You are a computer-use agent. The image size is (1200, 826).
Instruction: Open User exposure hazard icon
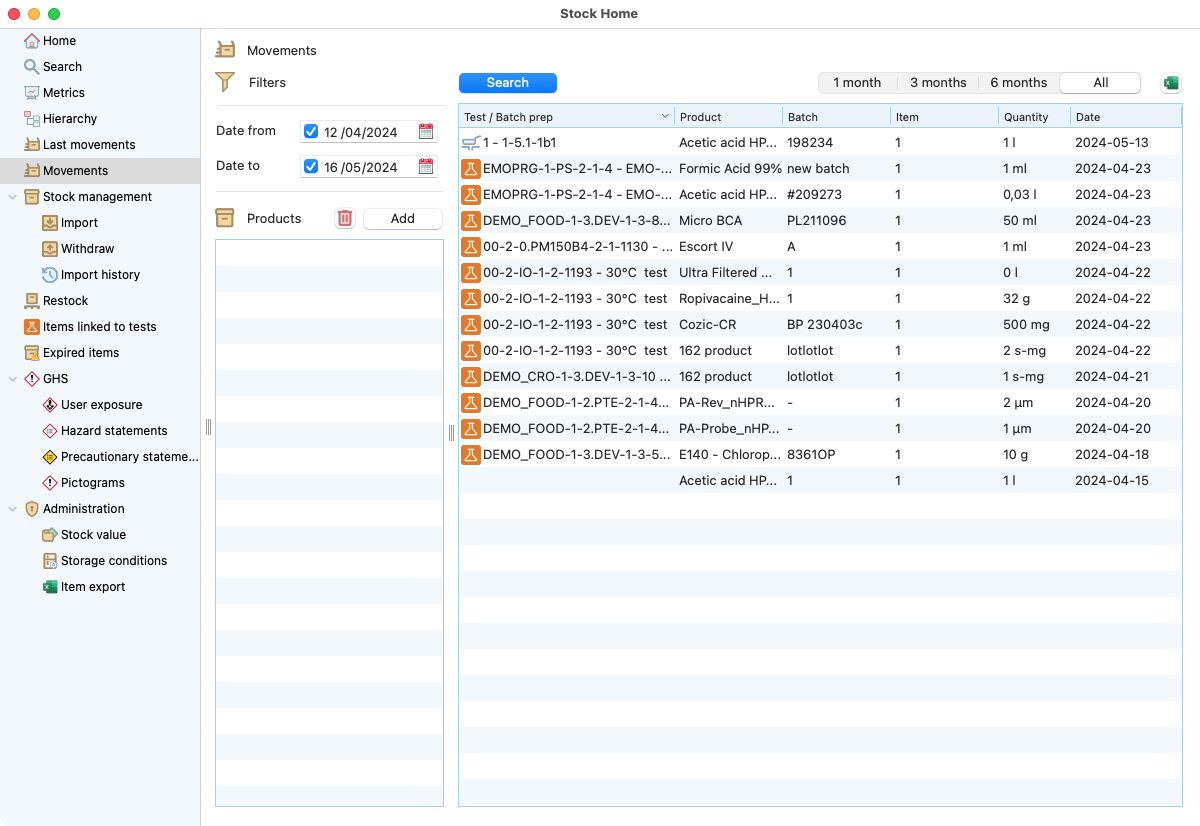pos(50,405)
